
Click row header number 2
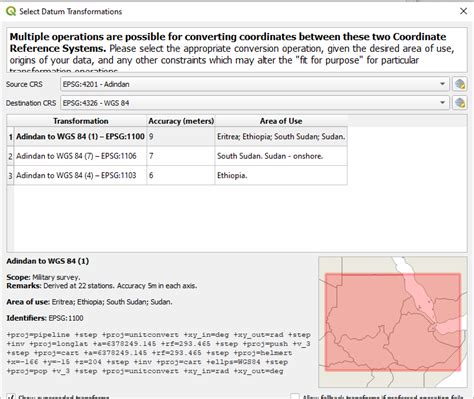11,156
